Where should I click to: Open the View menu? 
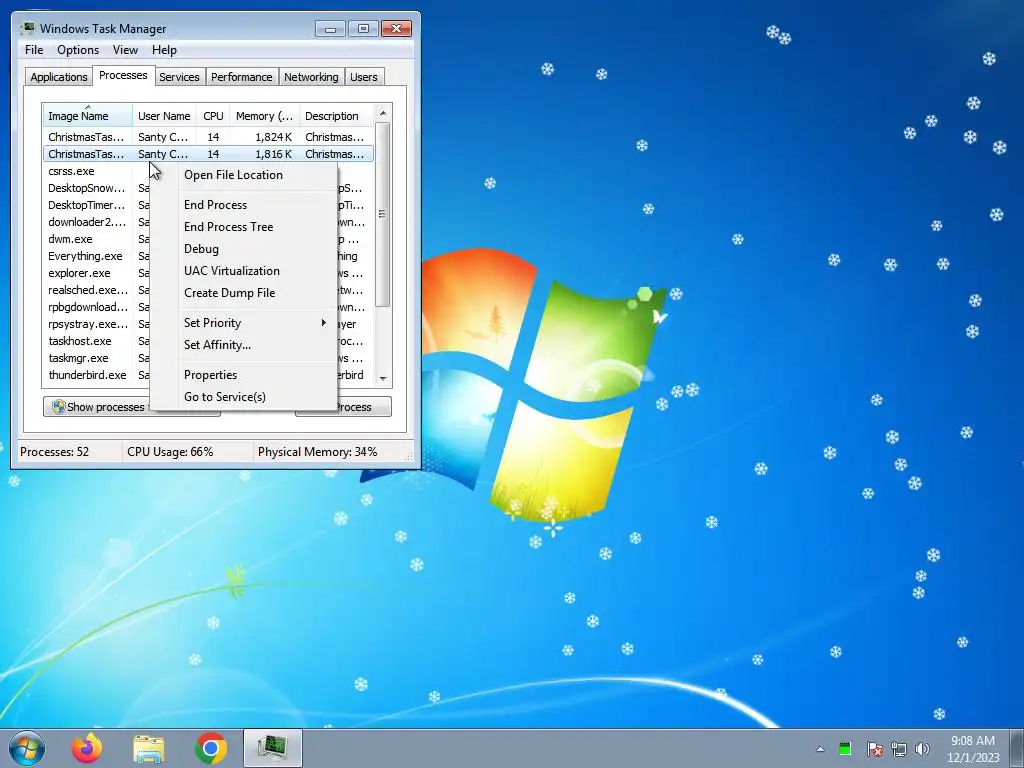click(125, 50)
